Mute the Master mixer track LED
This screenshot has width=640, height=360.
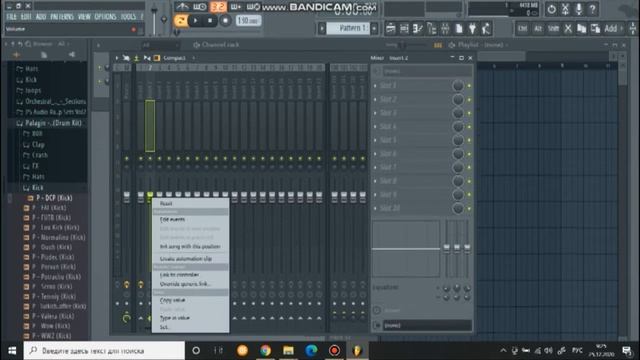click(x=127, y=158)
